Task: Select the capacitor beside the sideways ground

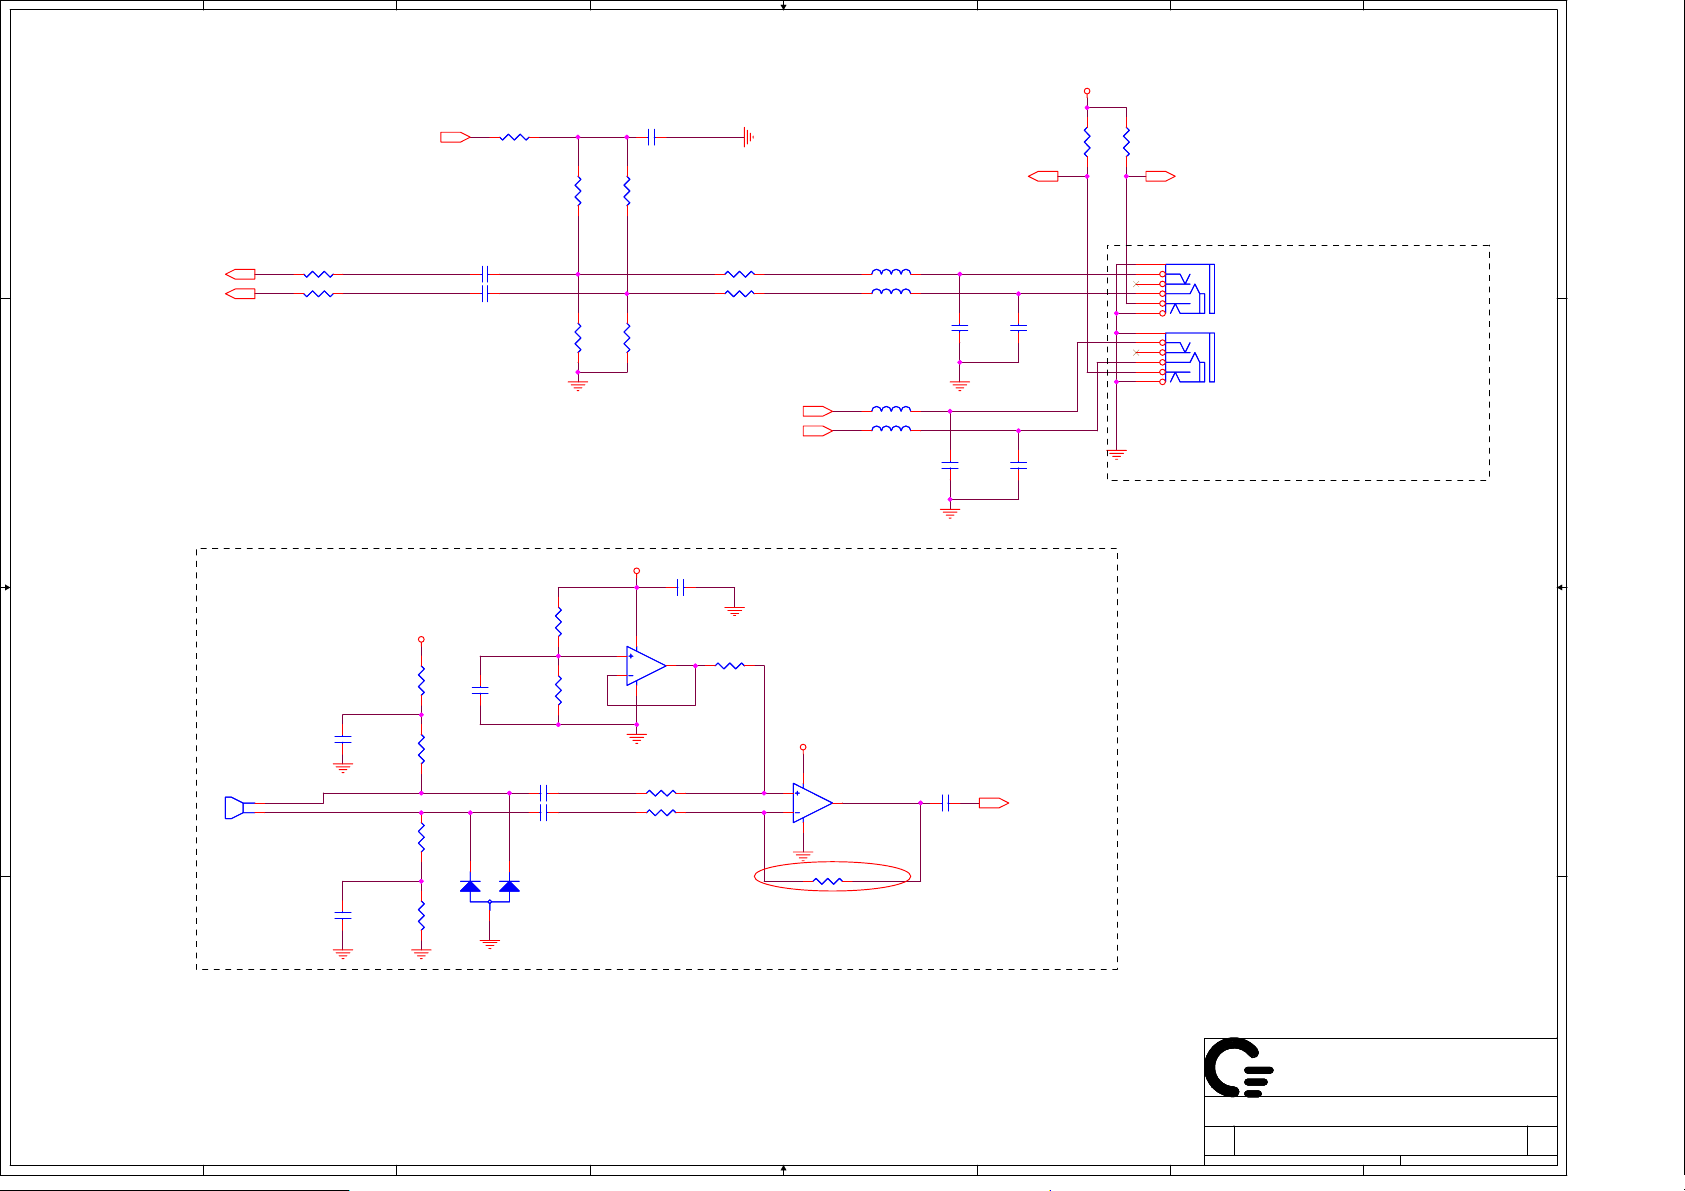Action: pos(651,137)
